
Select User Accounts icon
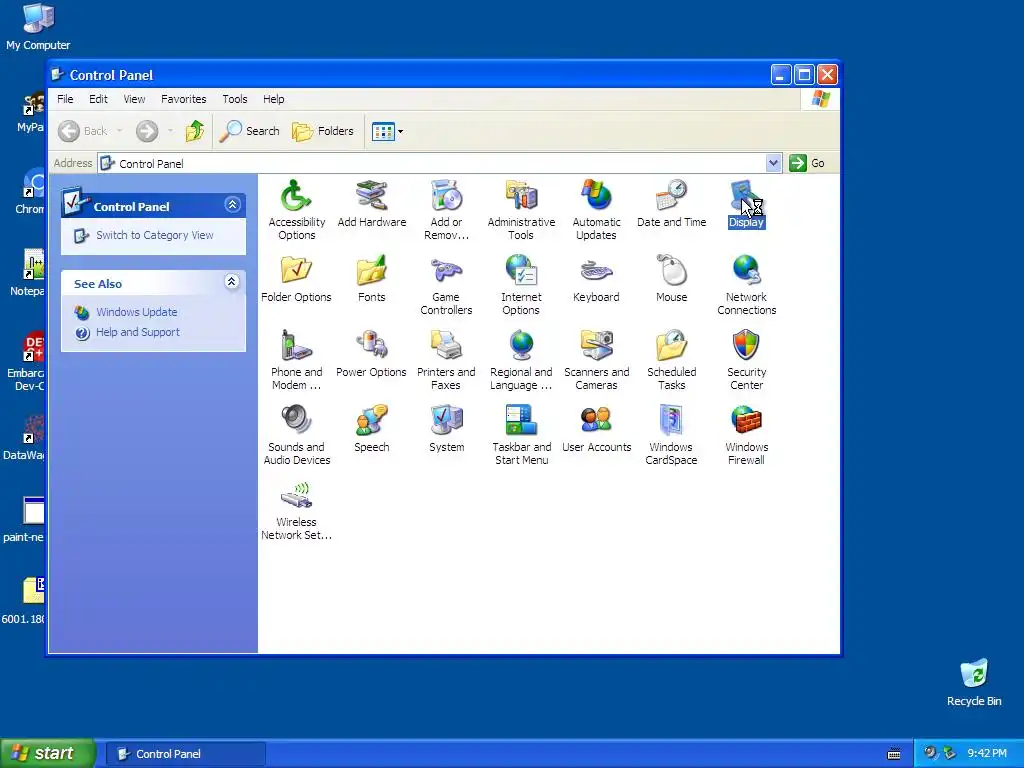(596, 429)
